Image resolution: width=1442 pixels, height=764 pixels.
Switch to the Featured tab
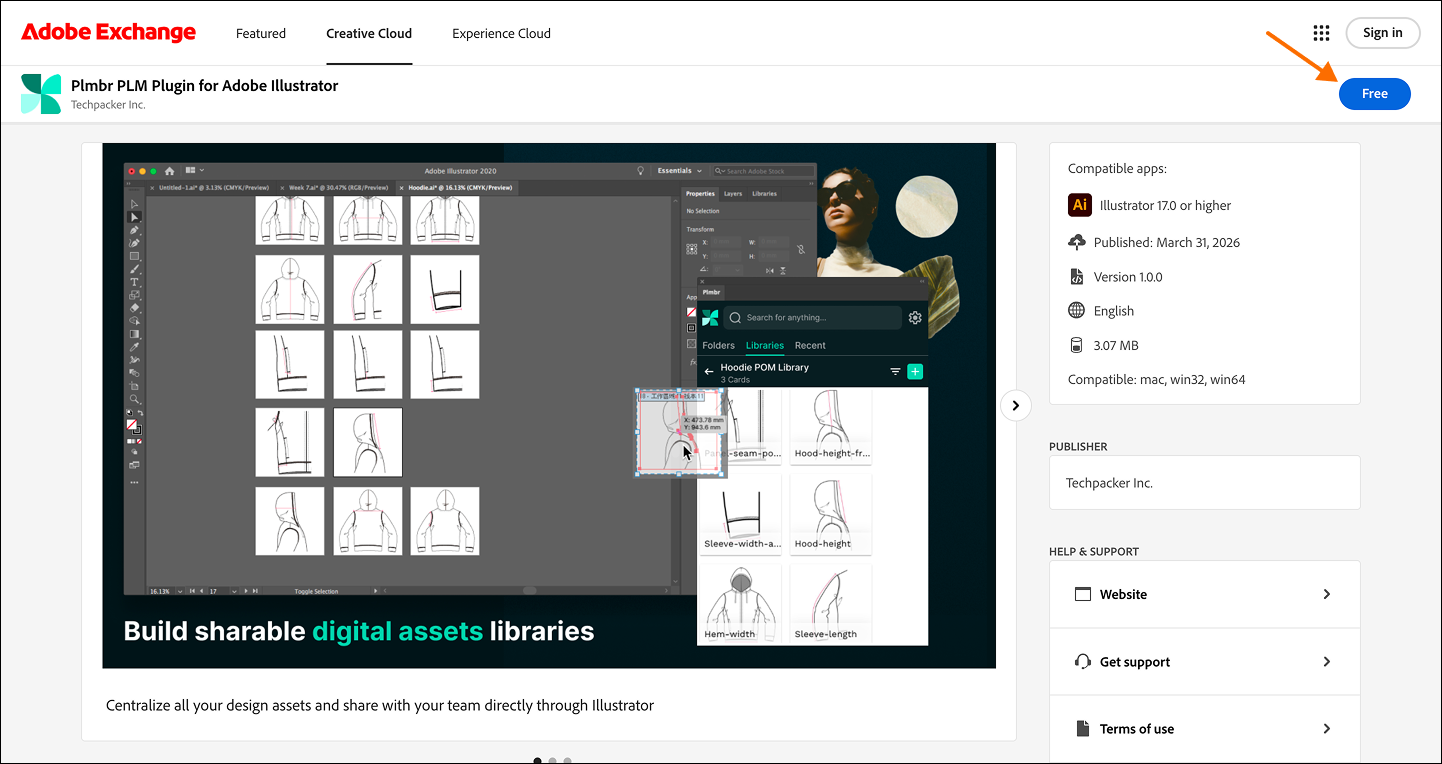click(260, 32)
